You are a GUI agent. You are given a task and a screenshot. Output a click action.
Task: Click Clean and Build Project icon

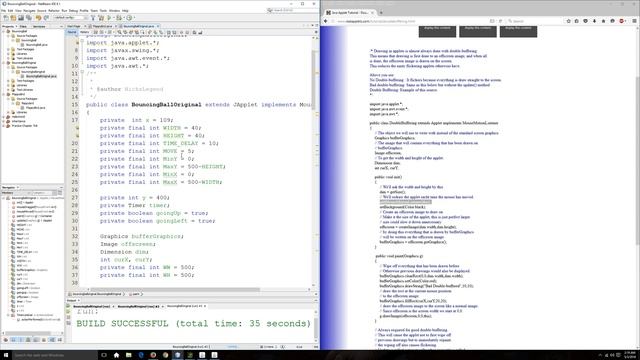click(101, 18)
